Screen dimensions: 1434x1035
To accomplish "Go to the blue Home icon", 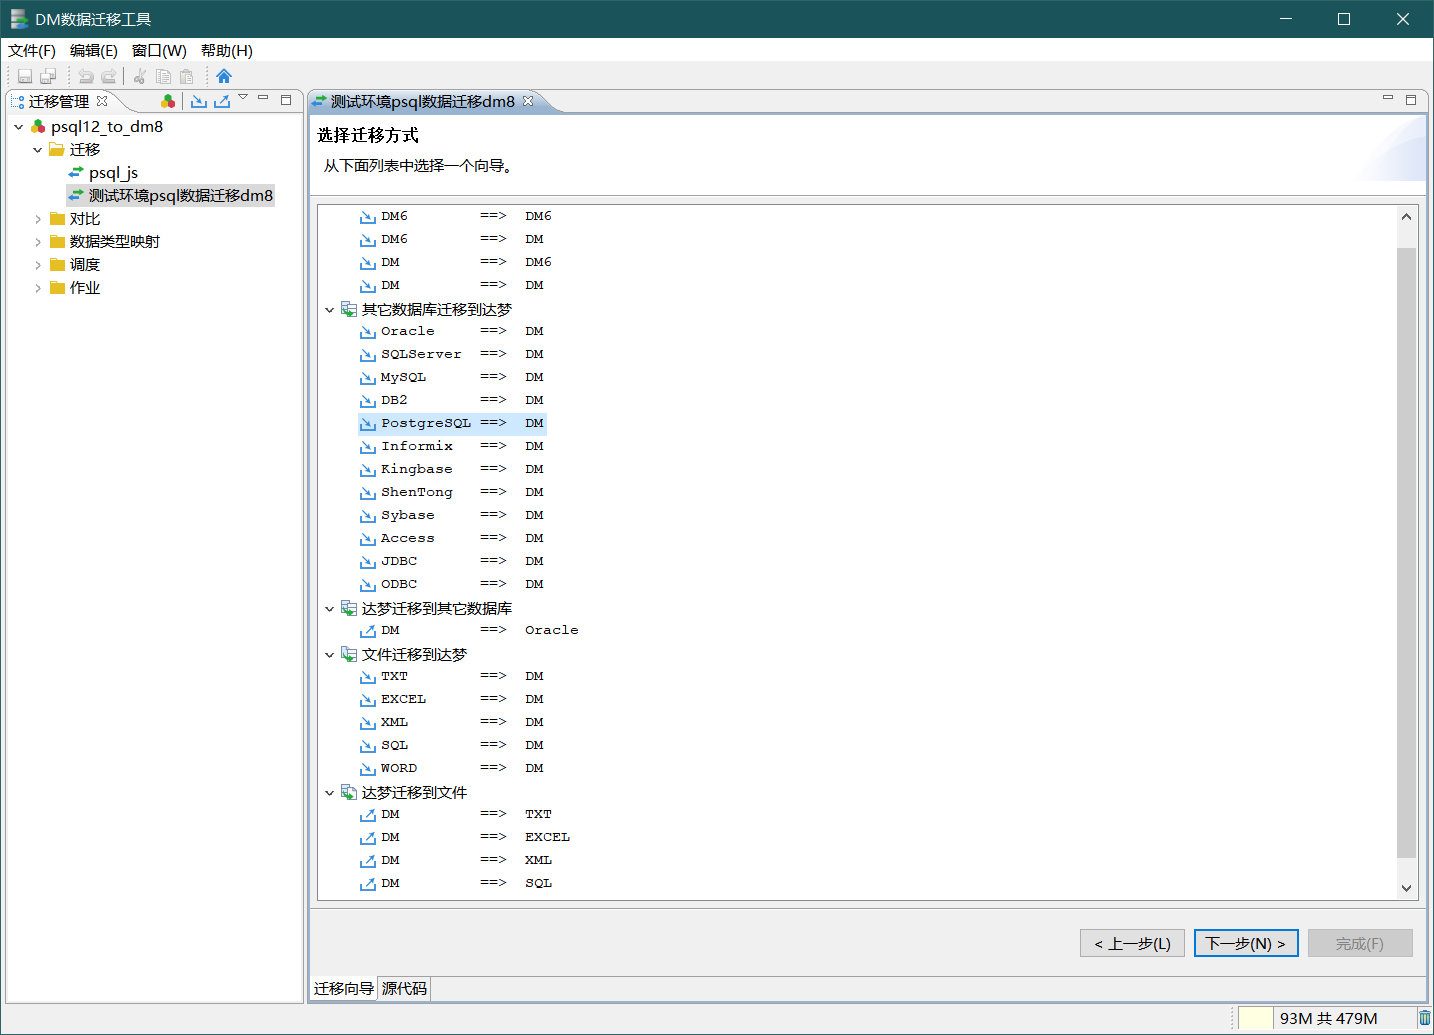I will click(x=224, y=77).
